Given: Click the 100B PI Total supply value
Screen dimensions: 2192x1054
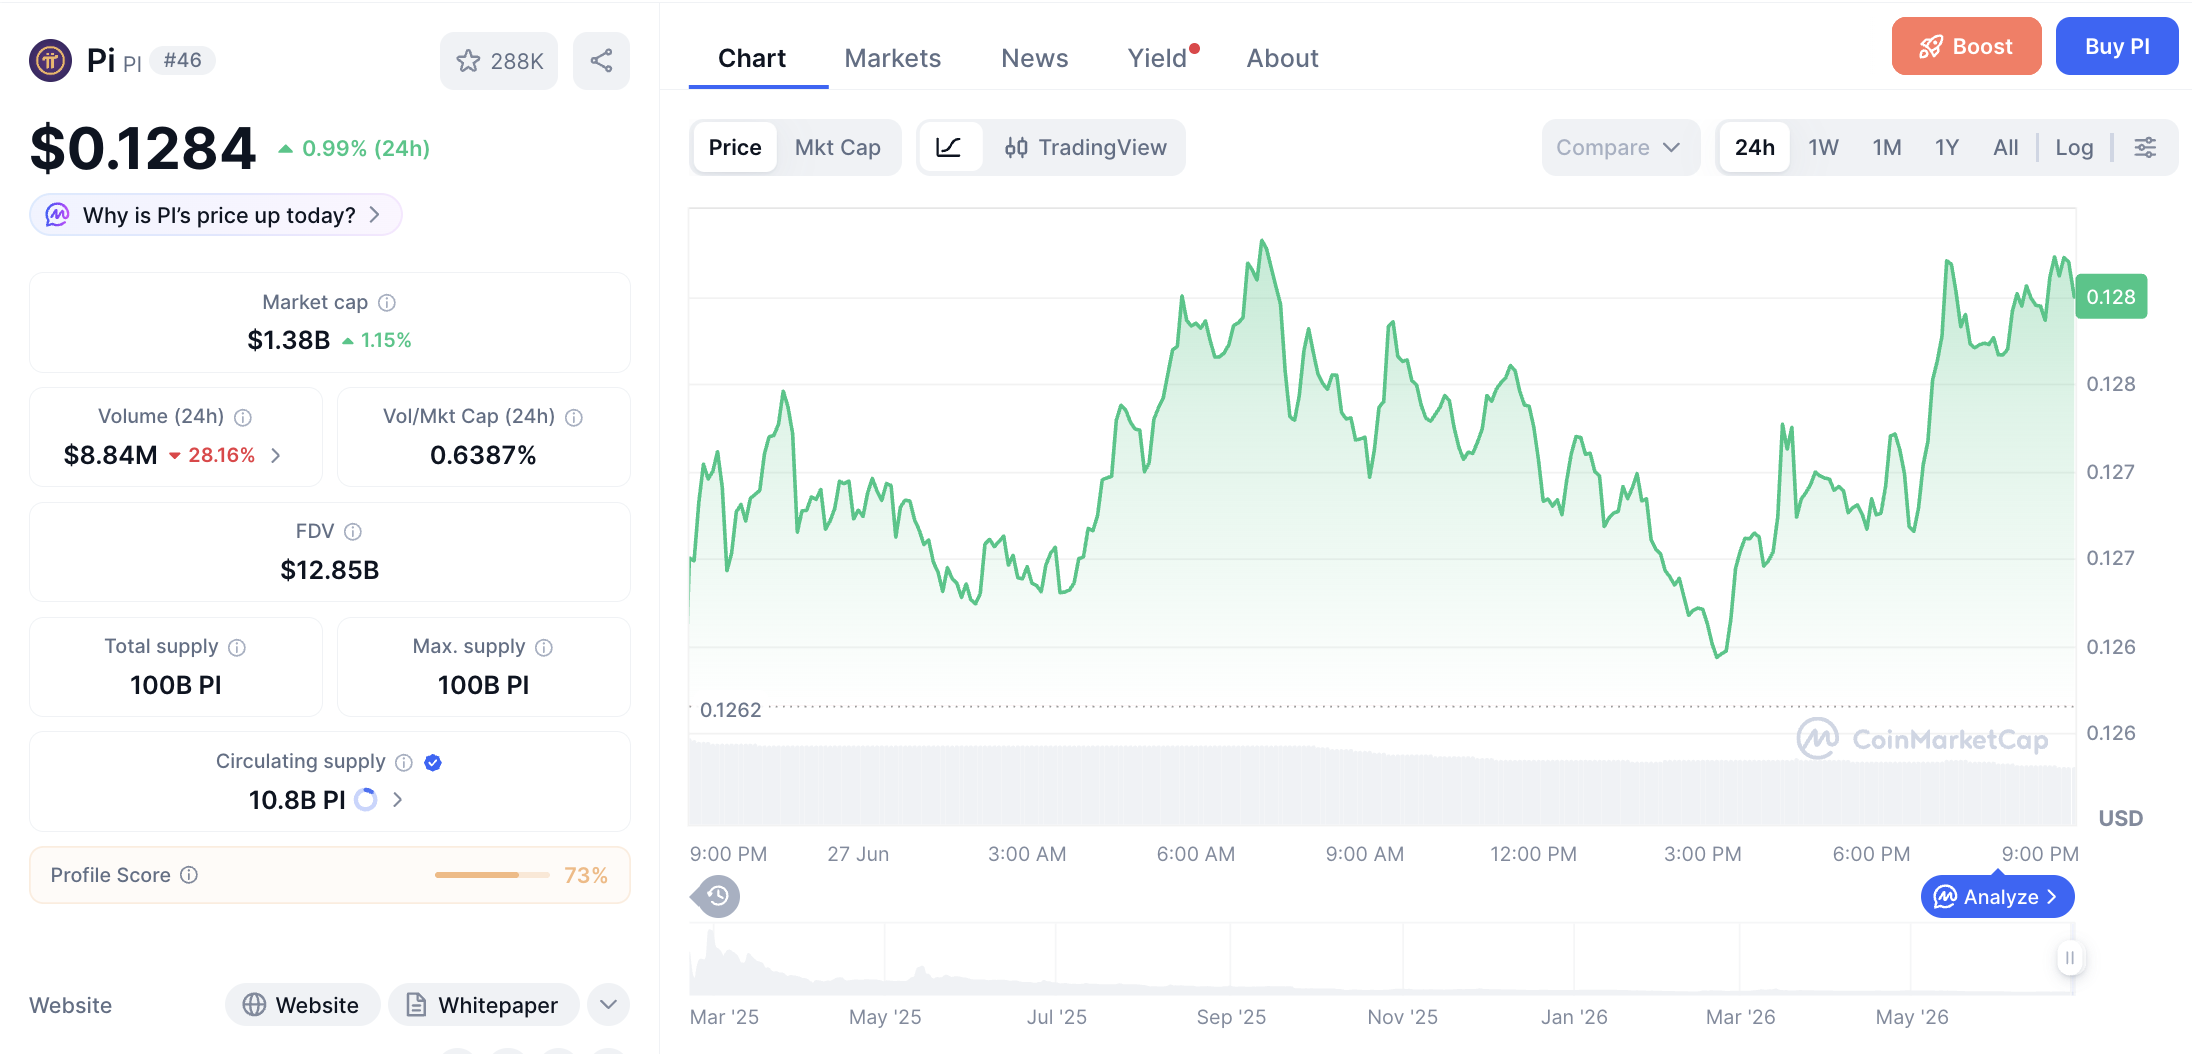Looking at the screenshot, I should pyautogui.click(x=176, y=685).
